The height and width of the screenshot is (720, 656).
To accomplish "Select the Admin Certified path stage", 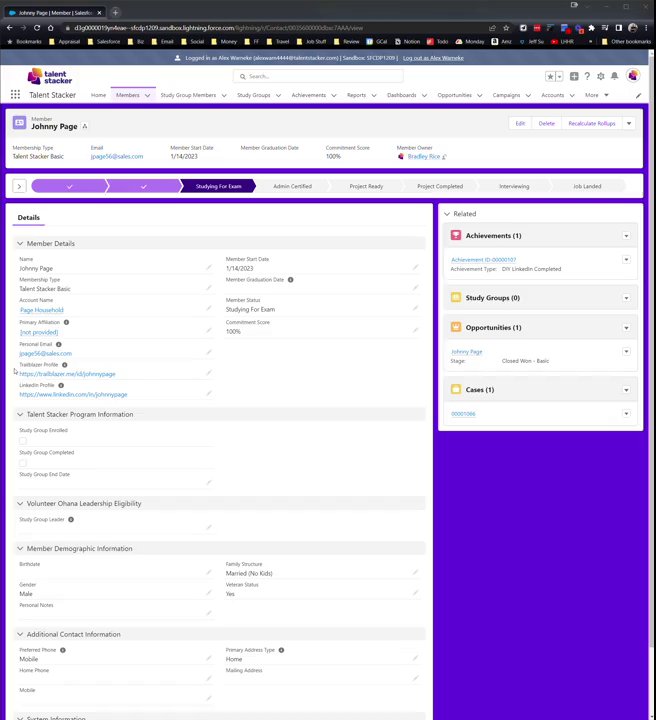I will click(x=292, y=186).
